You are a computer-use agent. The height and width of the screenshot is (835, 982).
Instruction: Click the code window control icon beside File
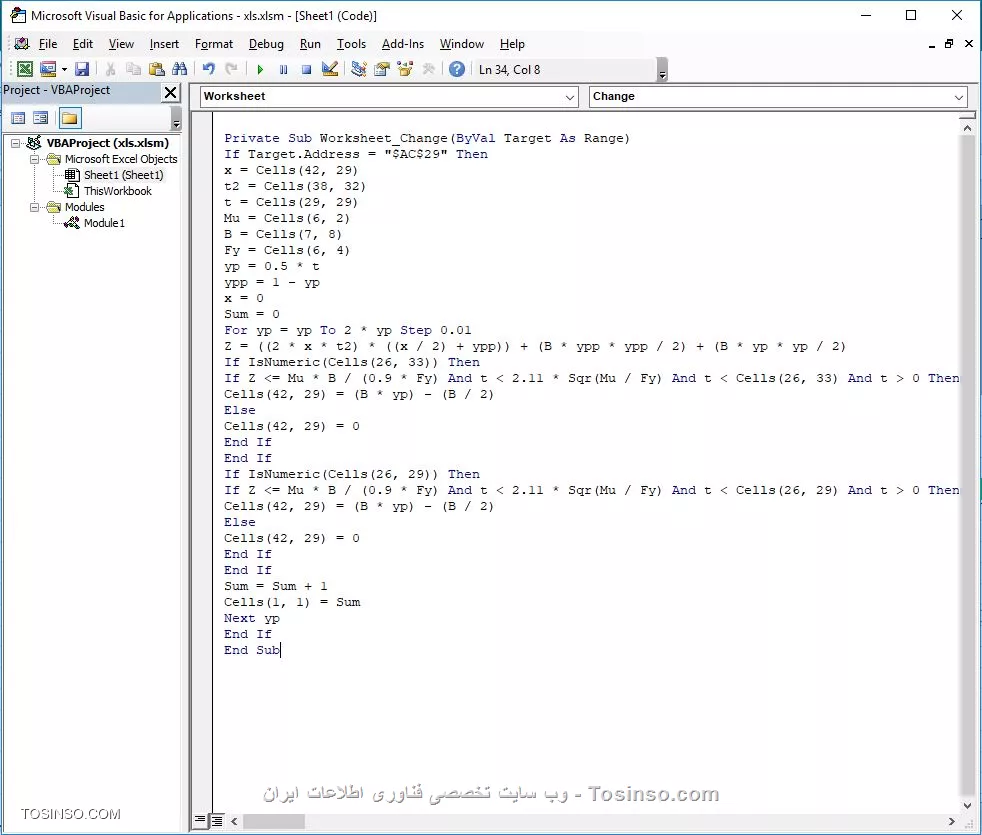coord(21,44)
